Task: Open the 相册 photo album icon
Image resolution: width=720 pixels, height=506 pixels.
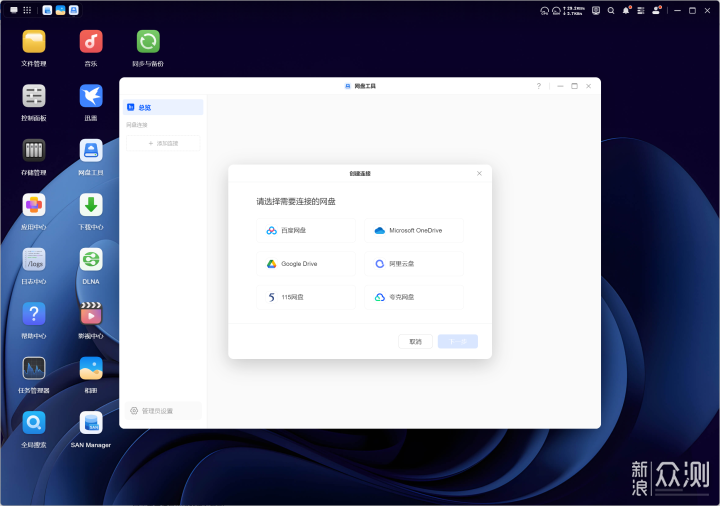Action: point(91,368)
